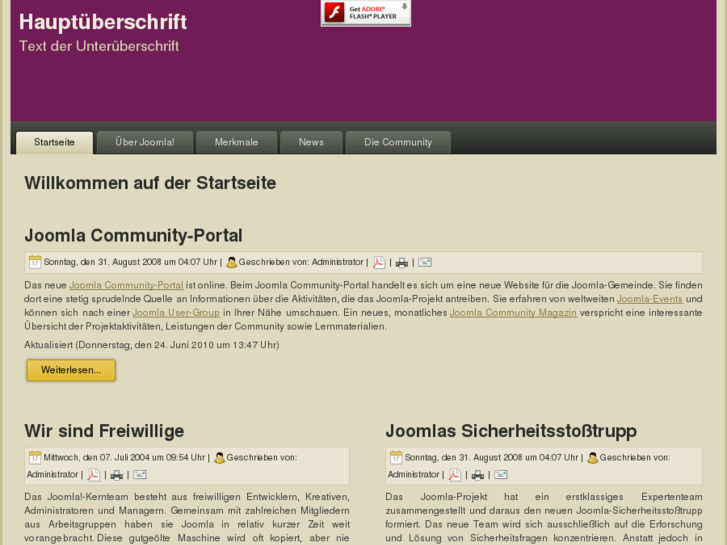The image size is (727, 545).
Task: Click the Text der Unterüberschrift subtitle
Action: tap(99, 46)
